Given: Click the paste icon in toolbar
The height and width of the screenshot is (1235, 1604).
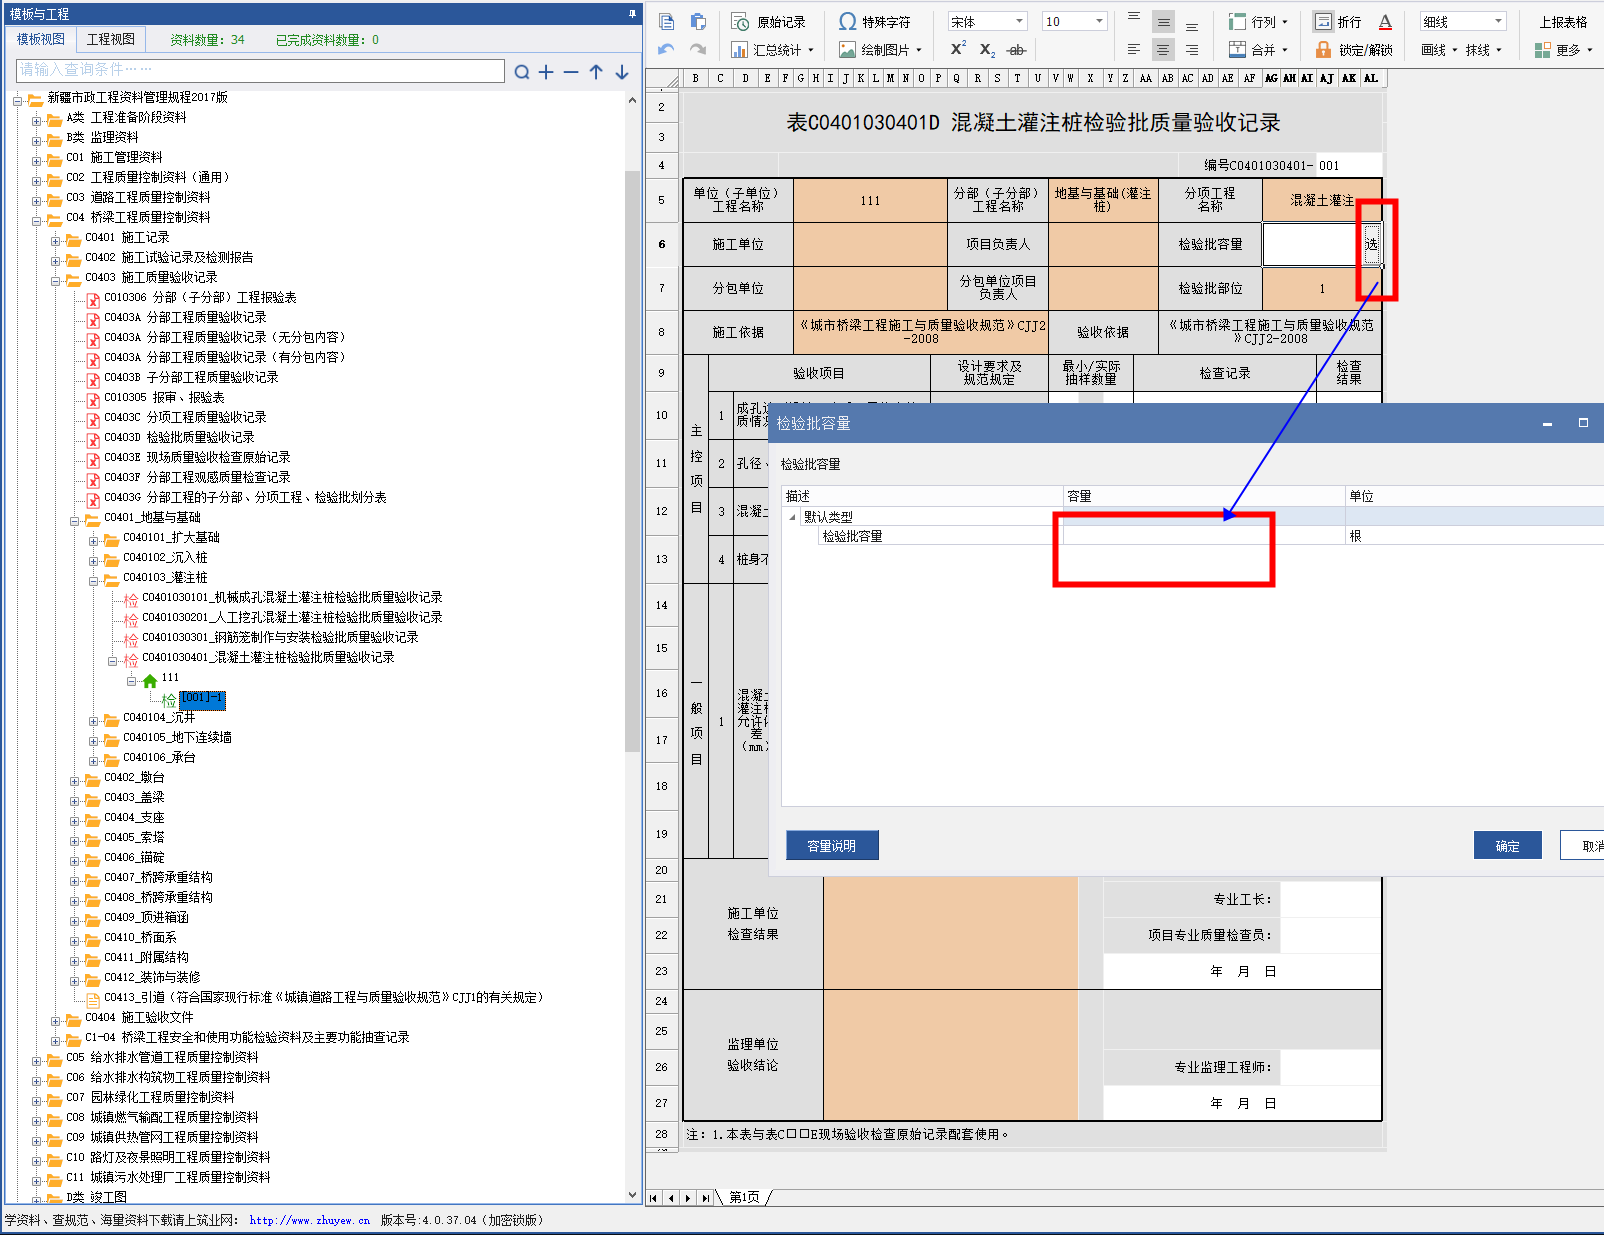Looking at the screenshot, I should click(698, 21).
